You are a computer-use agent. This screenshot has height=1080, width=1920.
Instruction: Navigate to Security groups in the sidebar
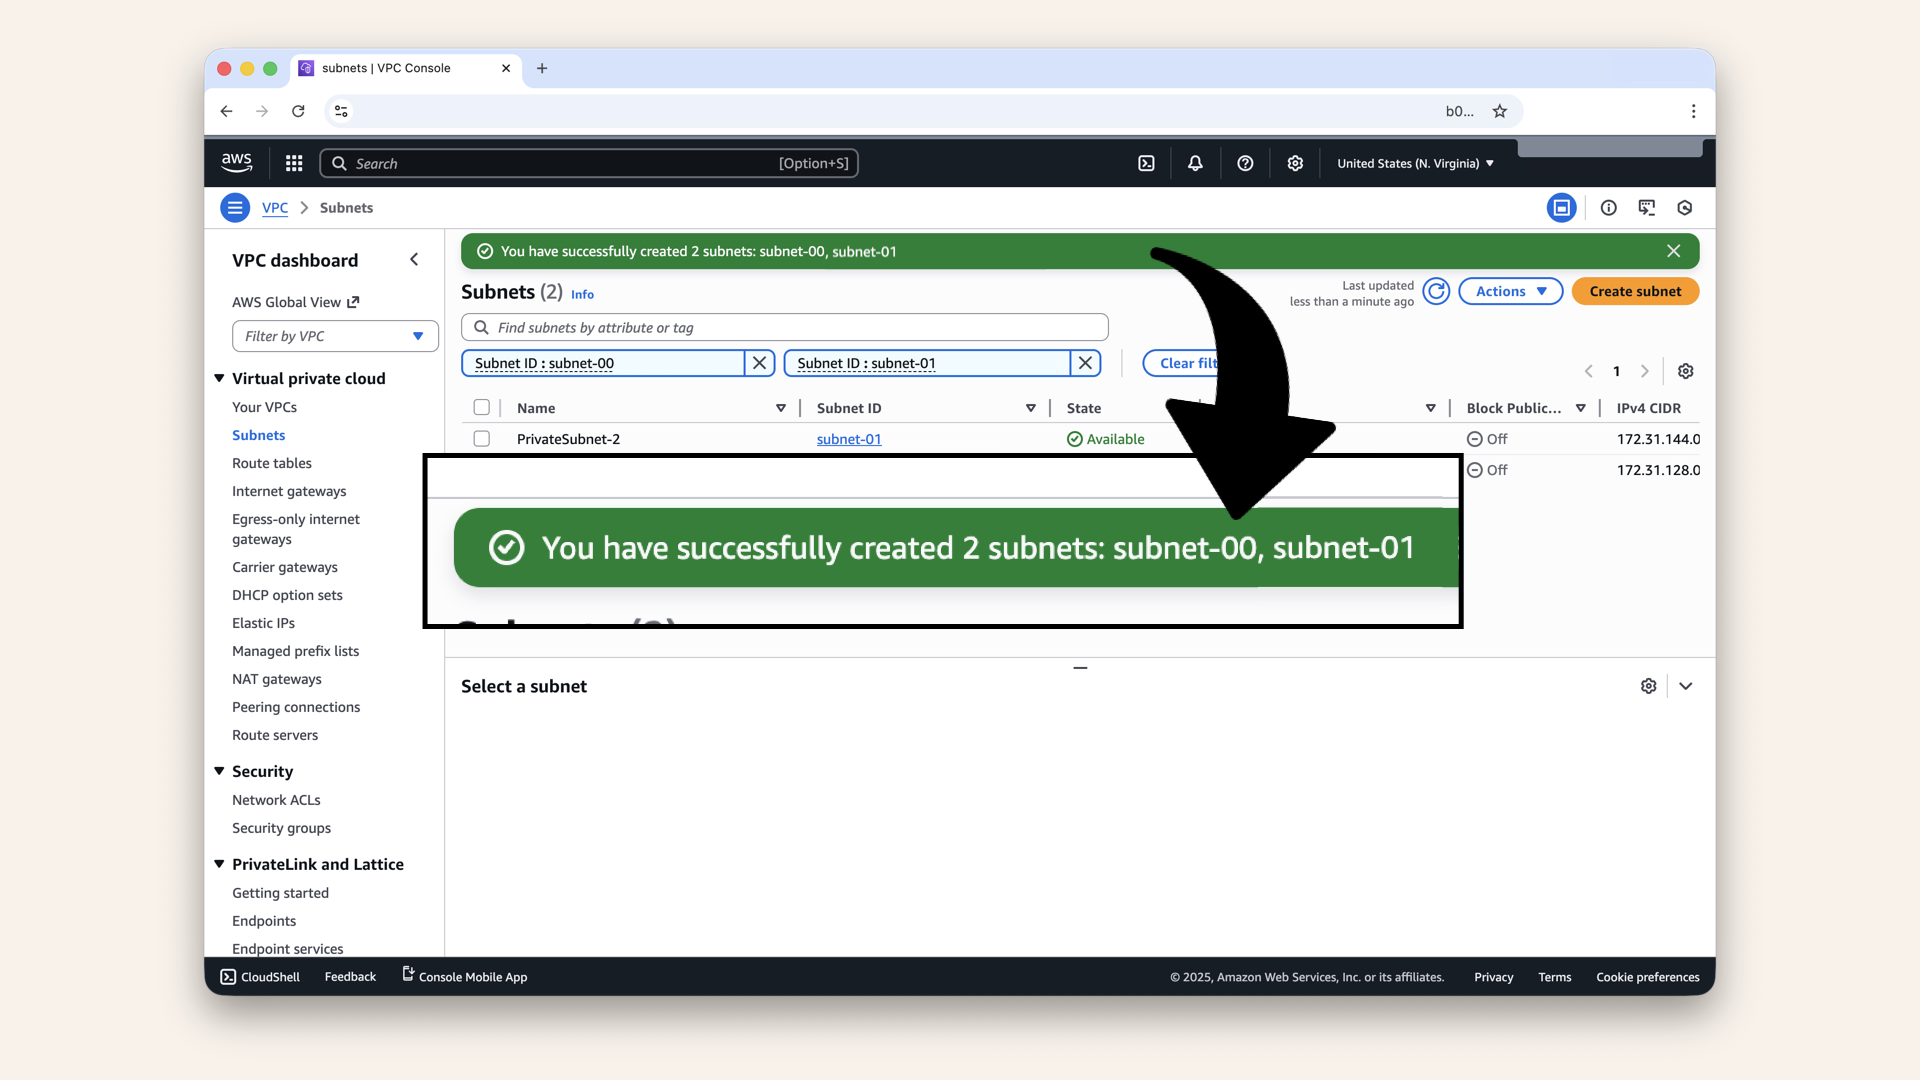(281, 828)
